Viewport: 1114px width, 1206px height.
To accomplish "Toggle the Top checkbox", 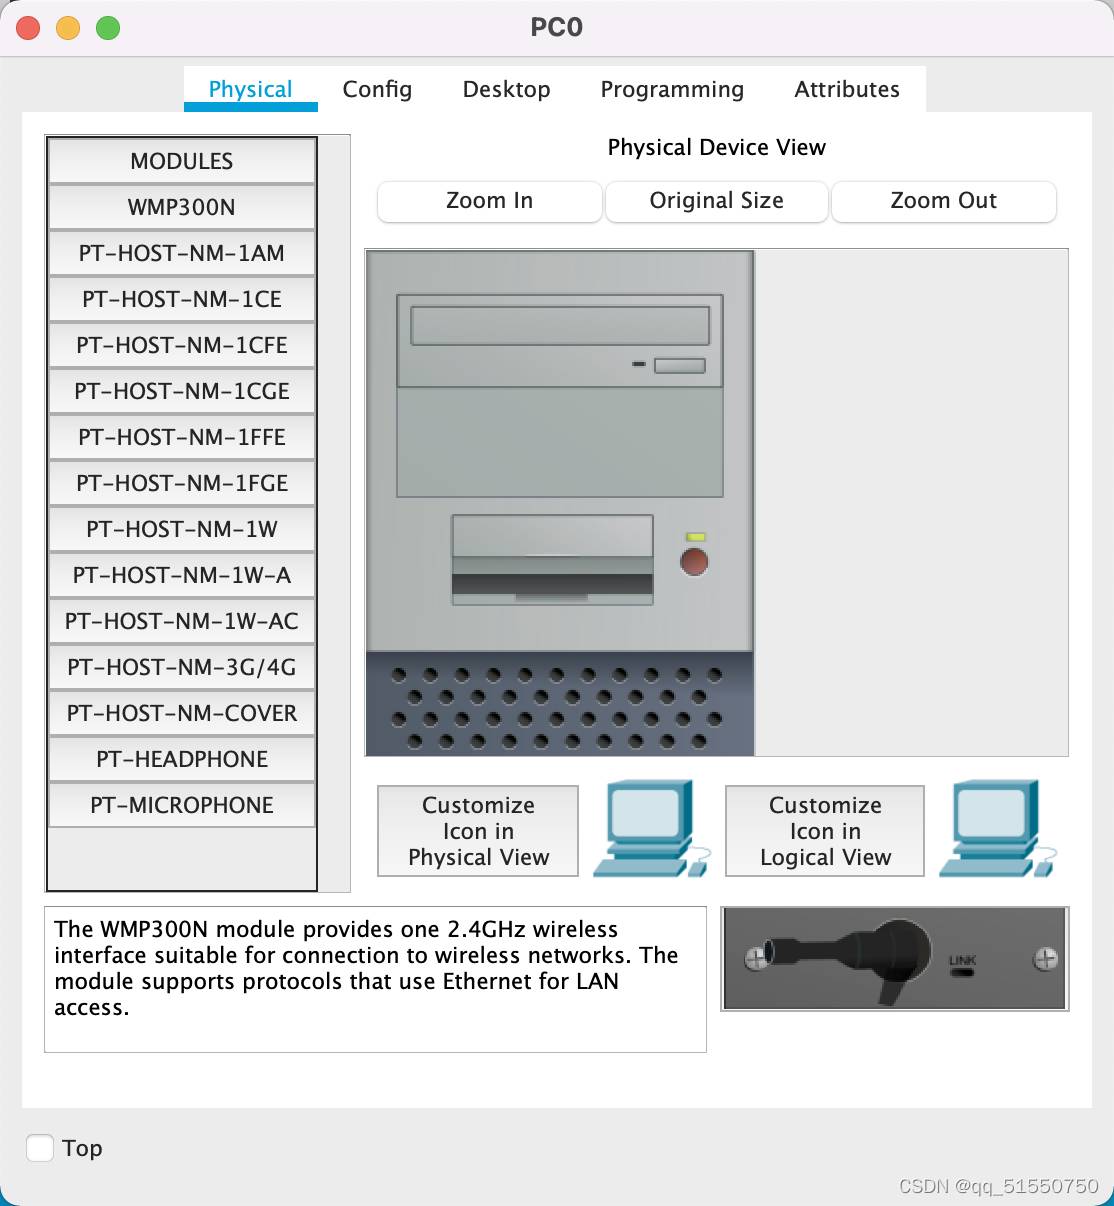I will (x=40, y=1148).
